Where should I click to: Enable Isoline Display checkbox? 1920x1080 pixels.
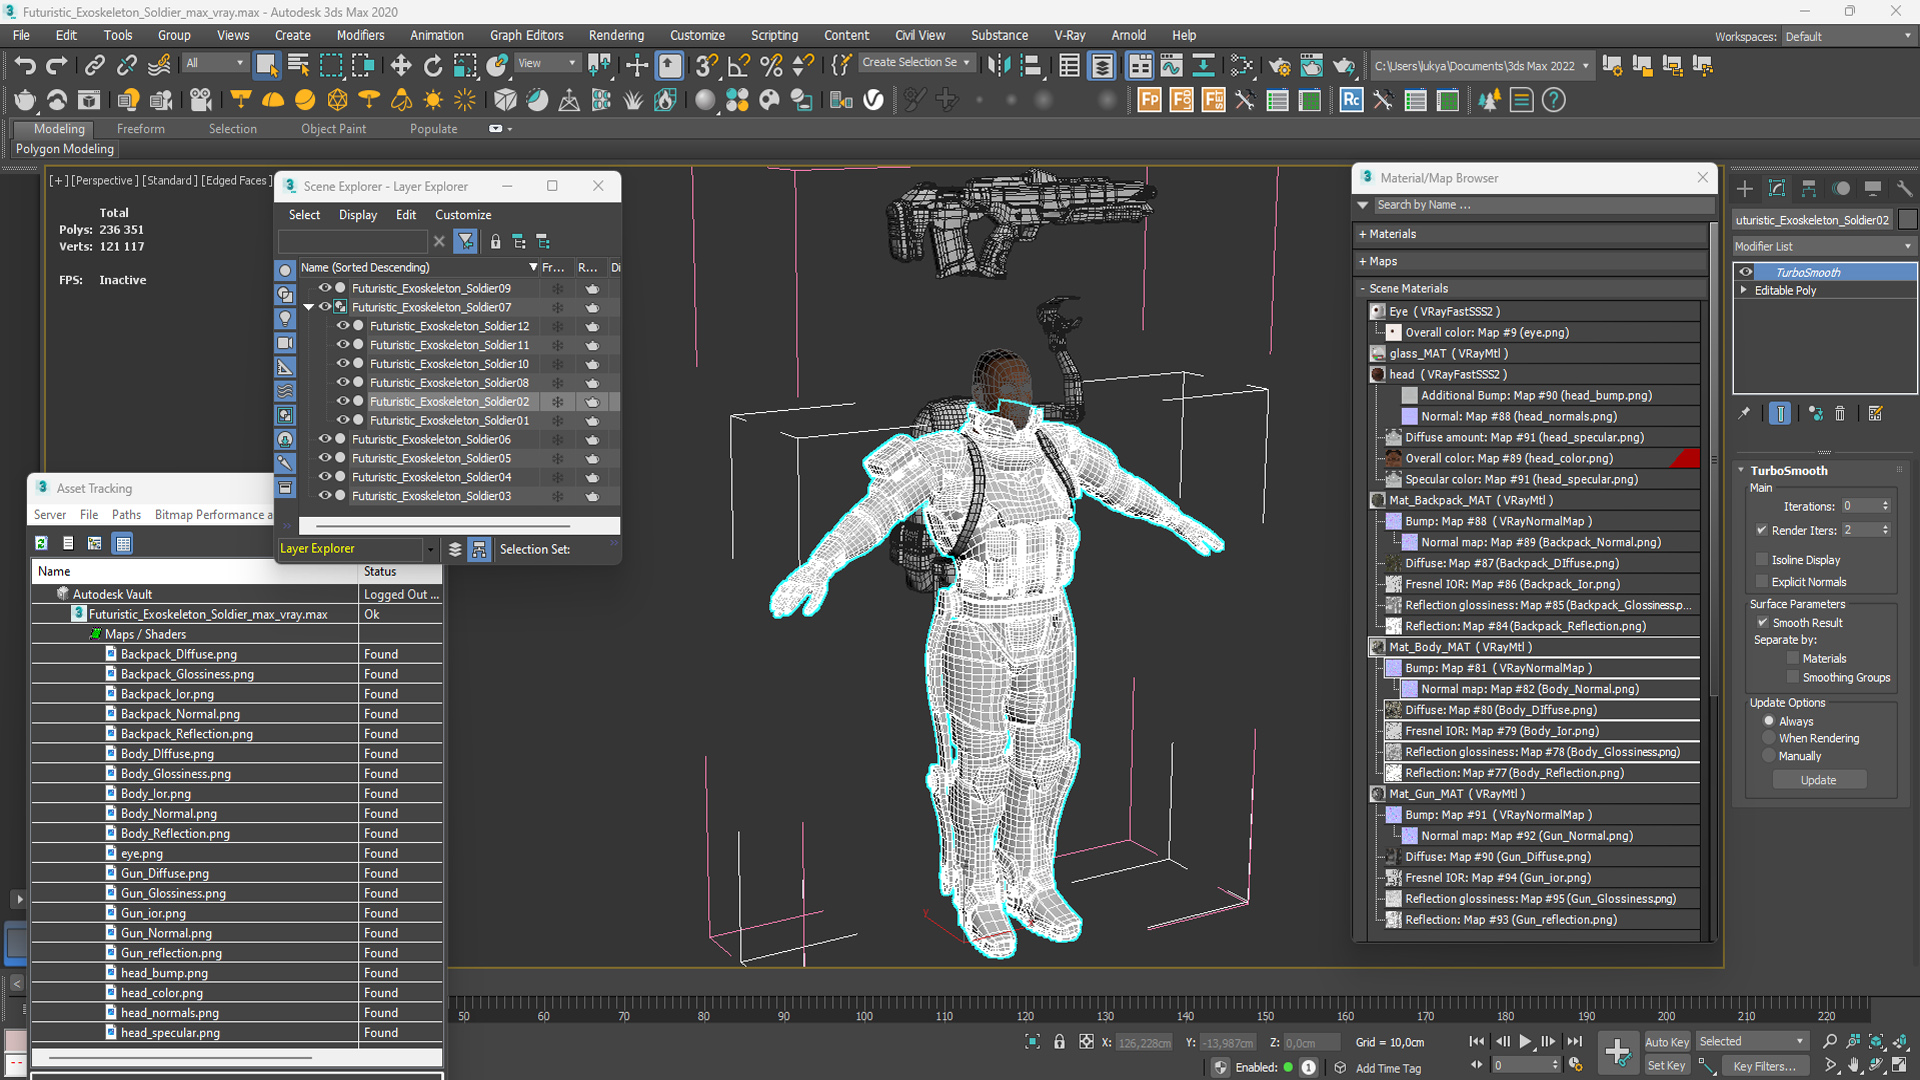coord(1762,560)
